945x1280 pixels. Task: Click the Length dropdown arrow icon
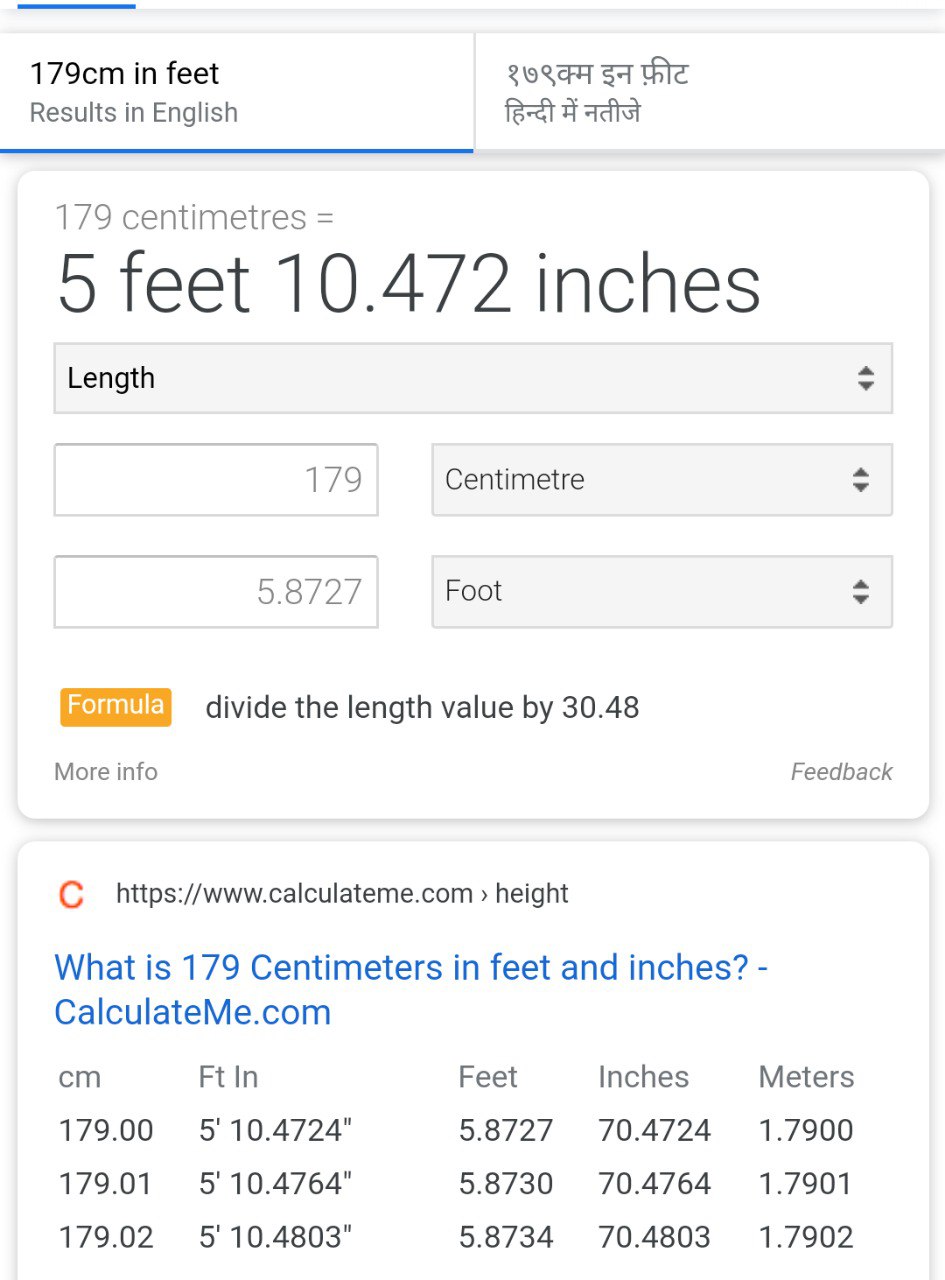click(865, 378)
